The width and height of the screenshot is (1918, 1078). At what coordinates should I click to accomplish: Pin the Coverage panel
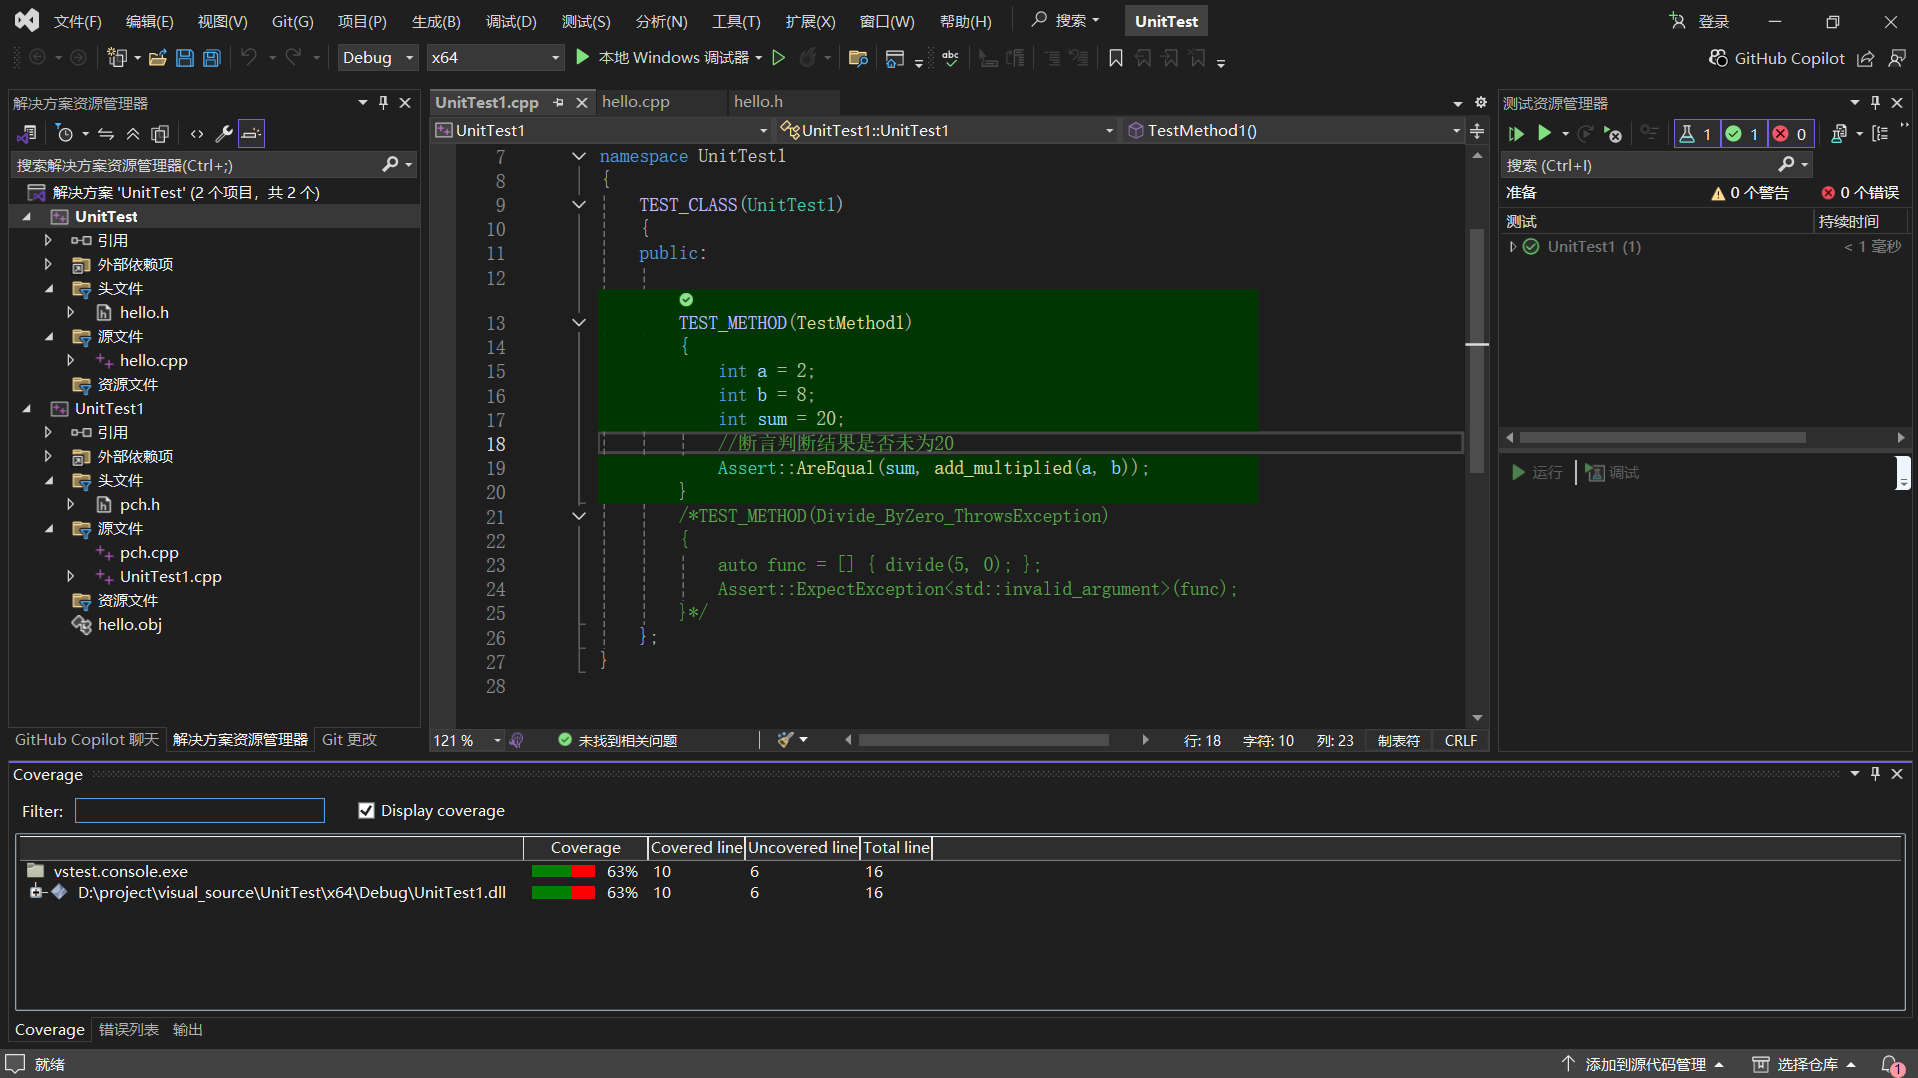[1875, 773]
